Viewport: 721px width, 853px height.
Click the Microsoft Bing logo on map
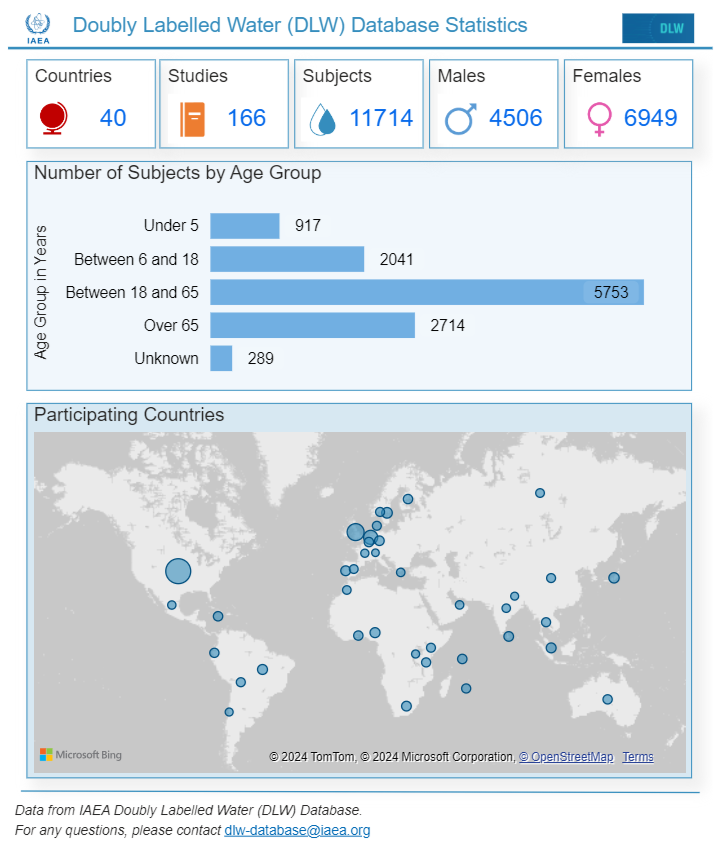pyautogui.click(x=81, y=755)
